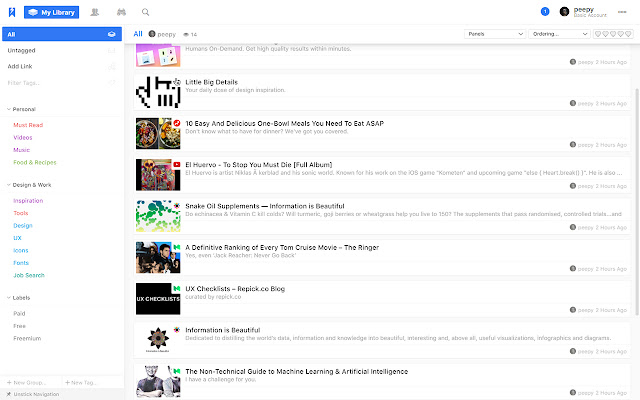The width and height of the screenshot is (640, 400).
Task: Click the New Group button
Action: point(30,383)
